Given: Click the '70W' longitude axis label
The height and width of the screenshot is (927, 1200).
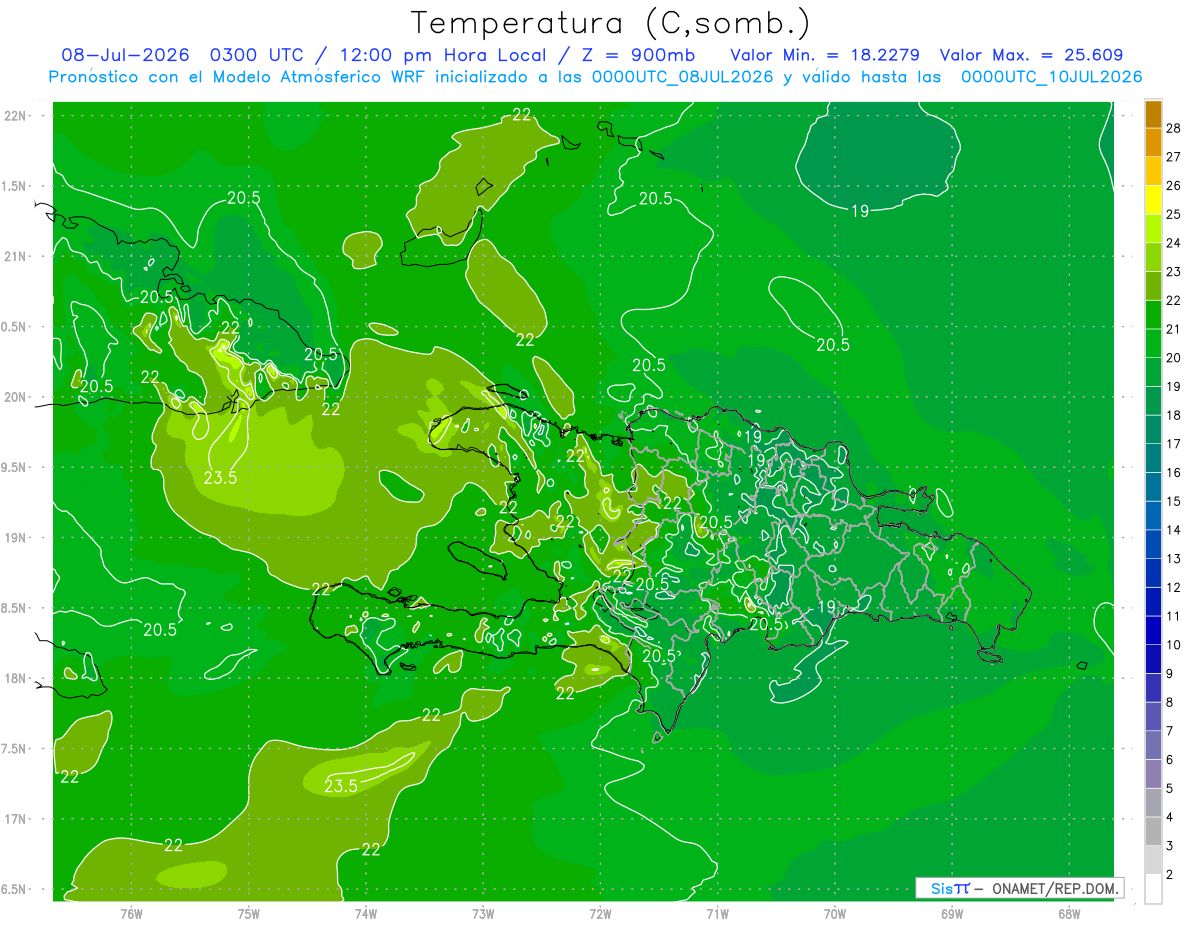Looking at the screenshot, I should pos(834,913).
